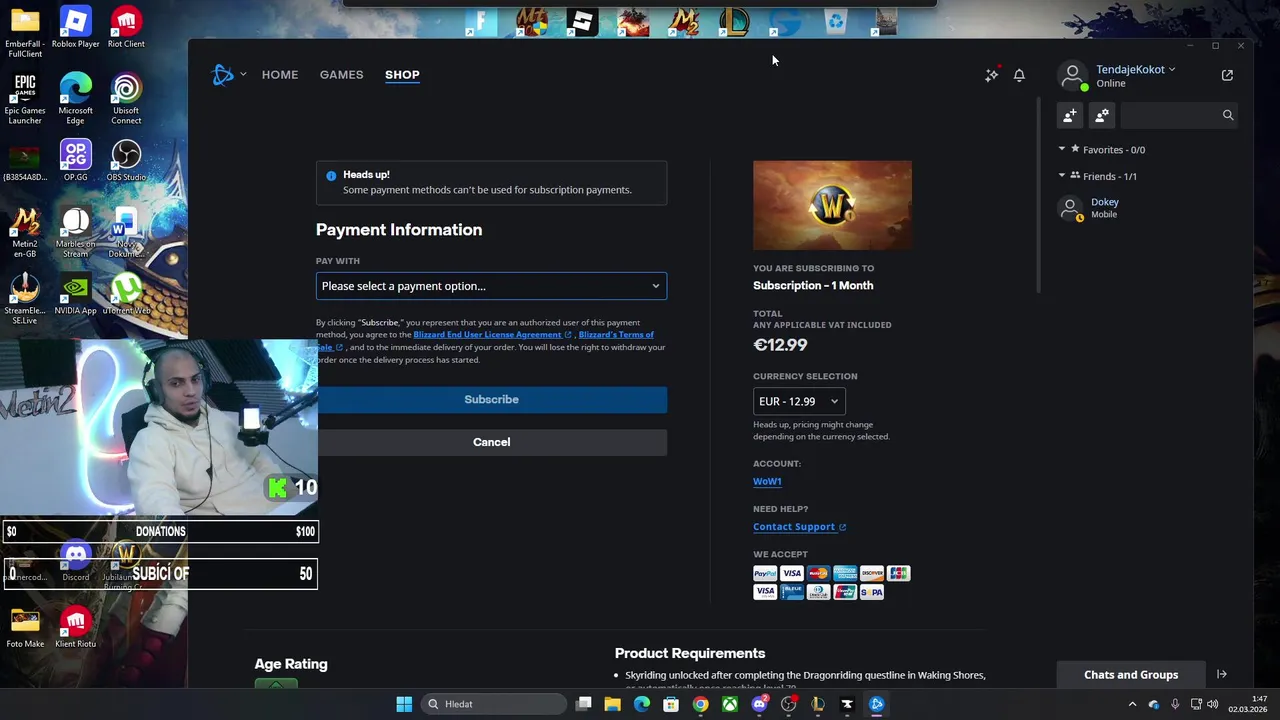The image size is (1280, 720).
Task: Open Xbox app from taskbar
Action: click(731, 704)
